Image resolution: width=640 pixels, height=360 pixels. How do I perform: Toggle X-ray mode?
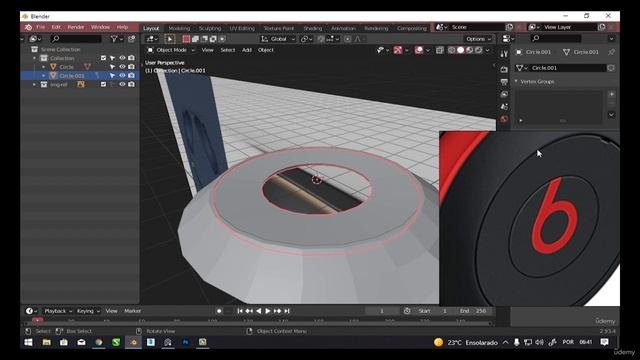[x=440, y=50]
